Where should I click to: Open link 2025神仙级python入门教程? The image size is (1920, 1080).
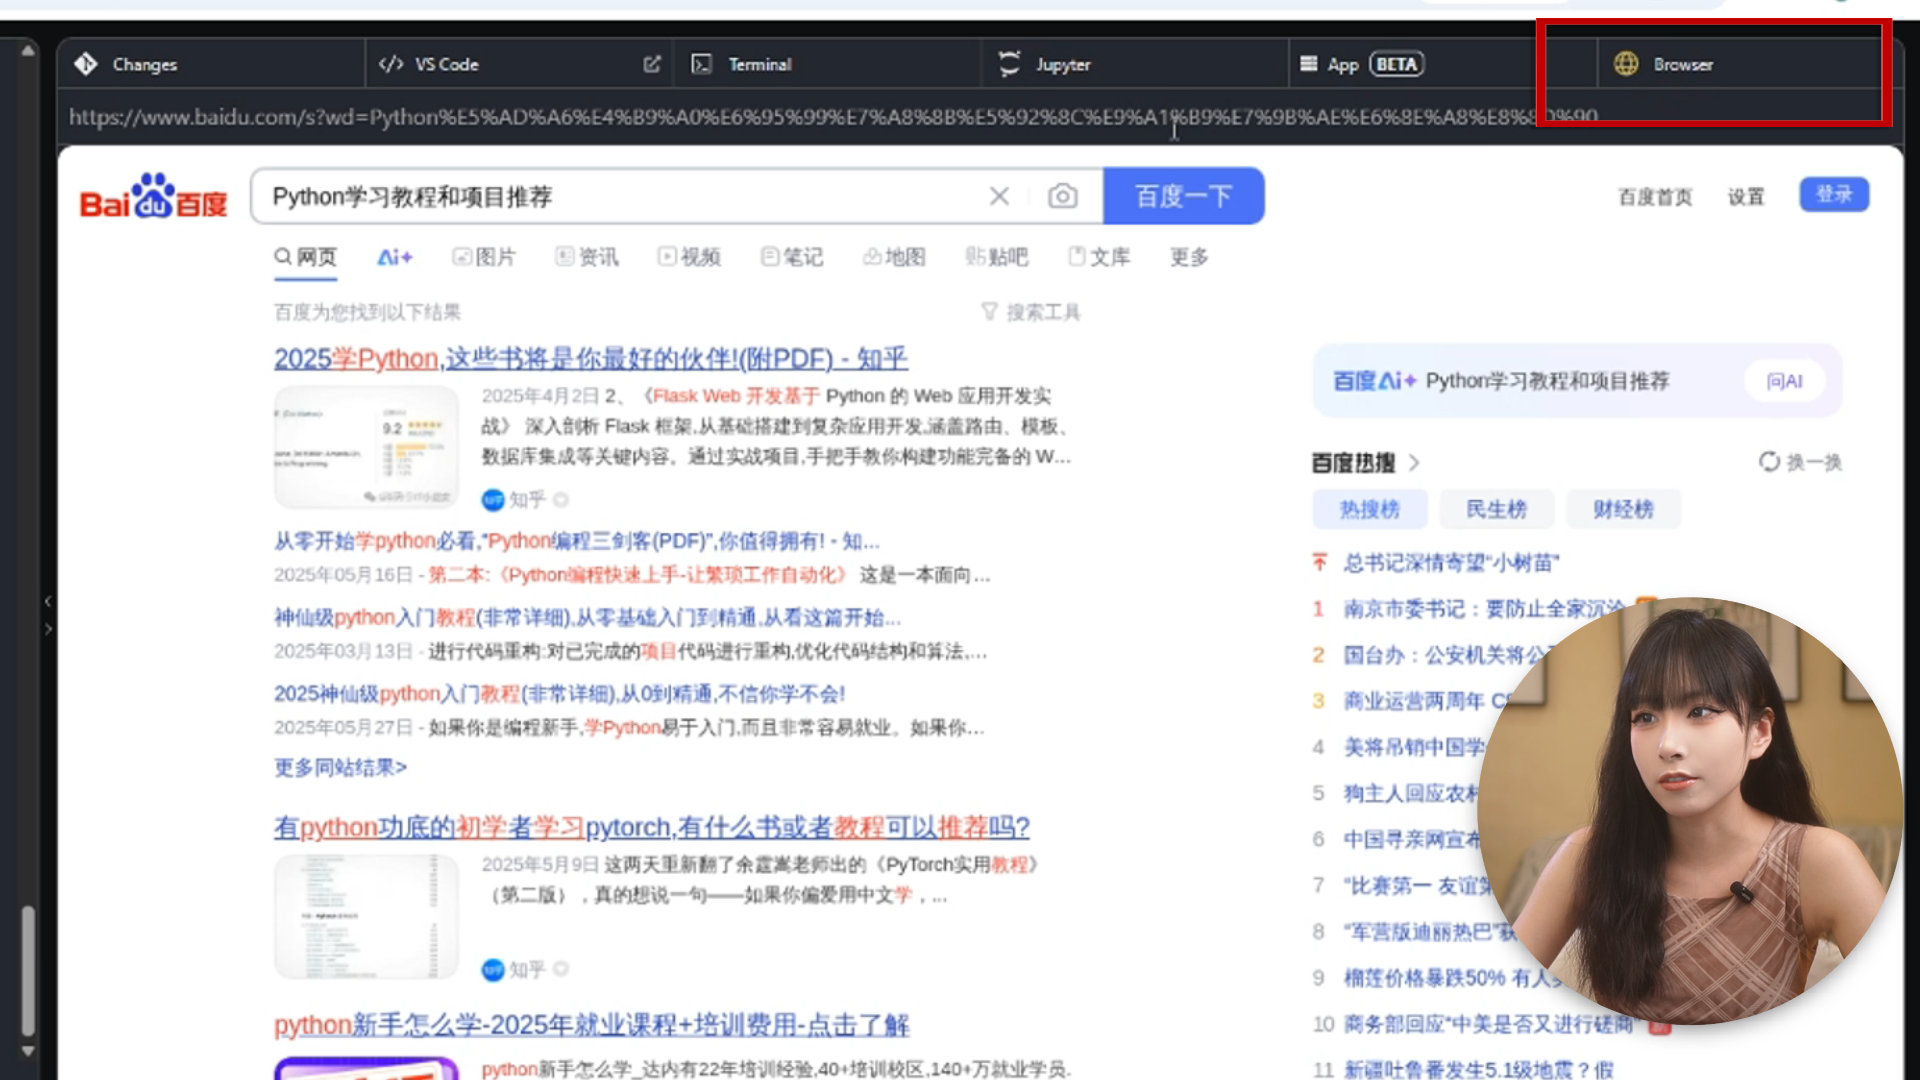(560, 693)
